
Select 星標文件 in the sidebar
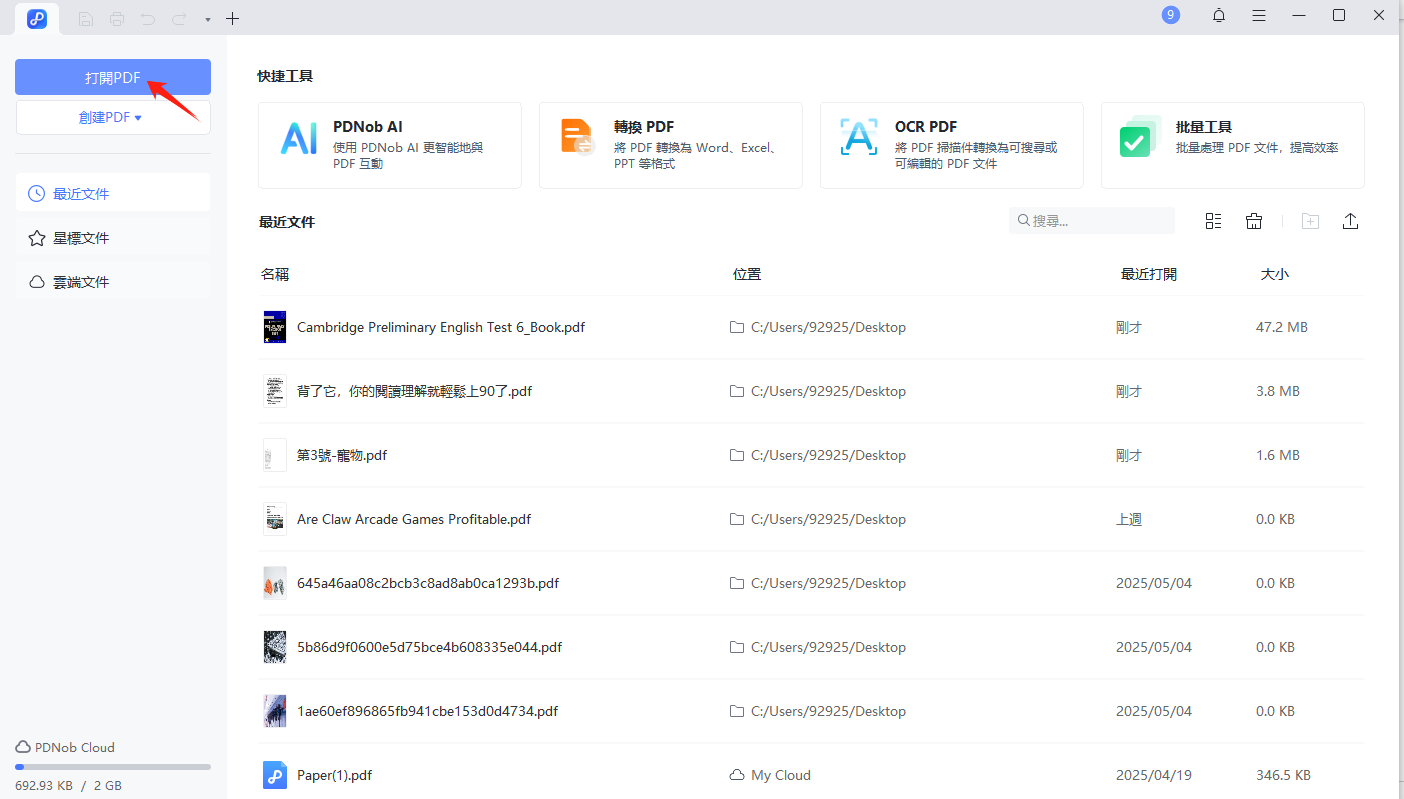pyautogui.click(x=81, y=238)
